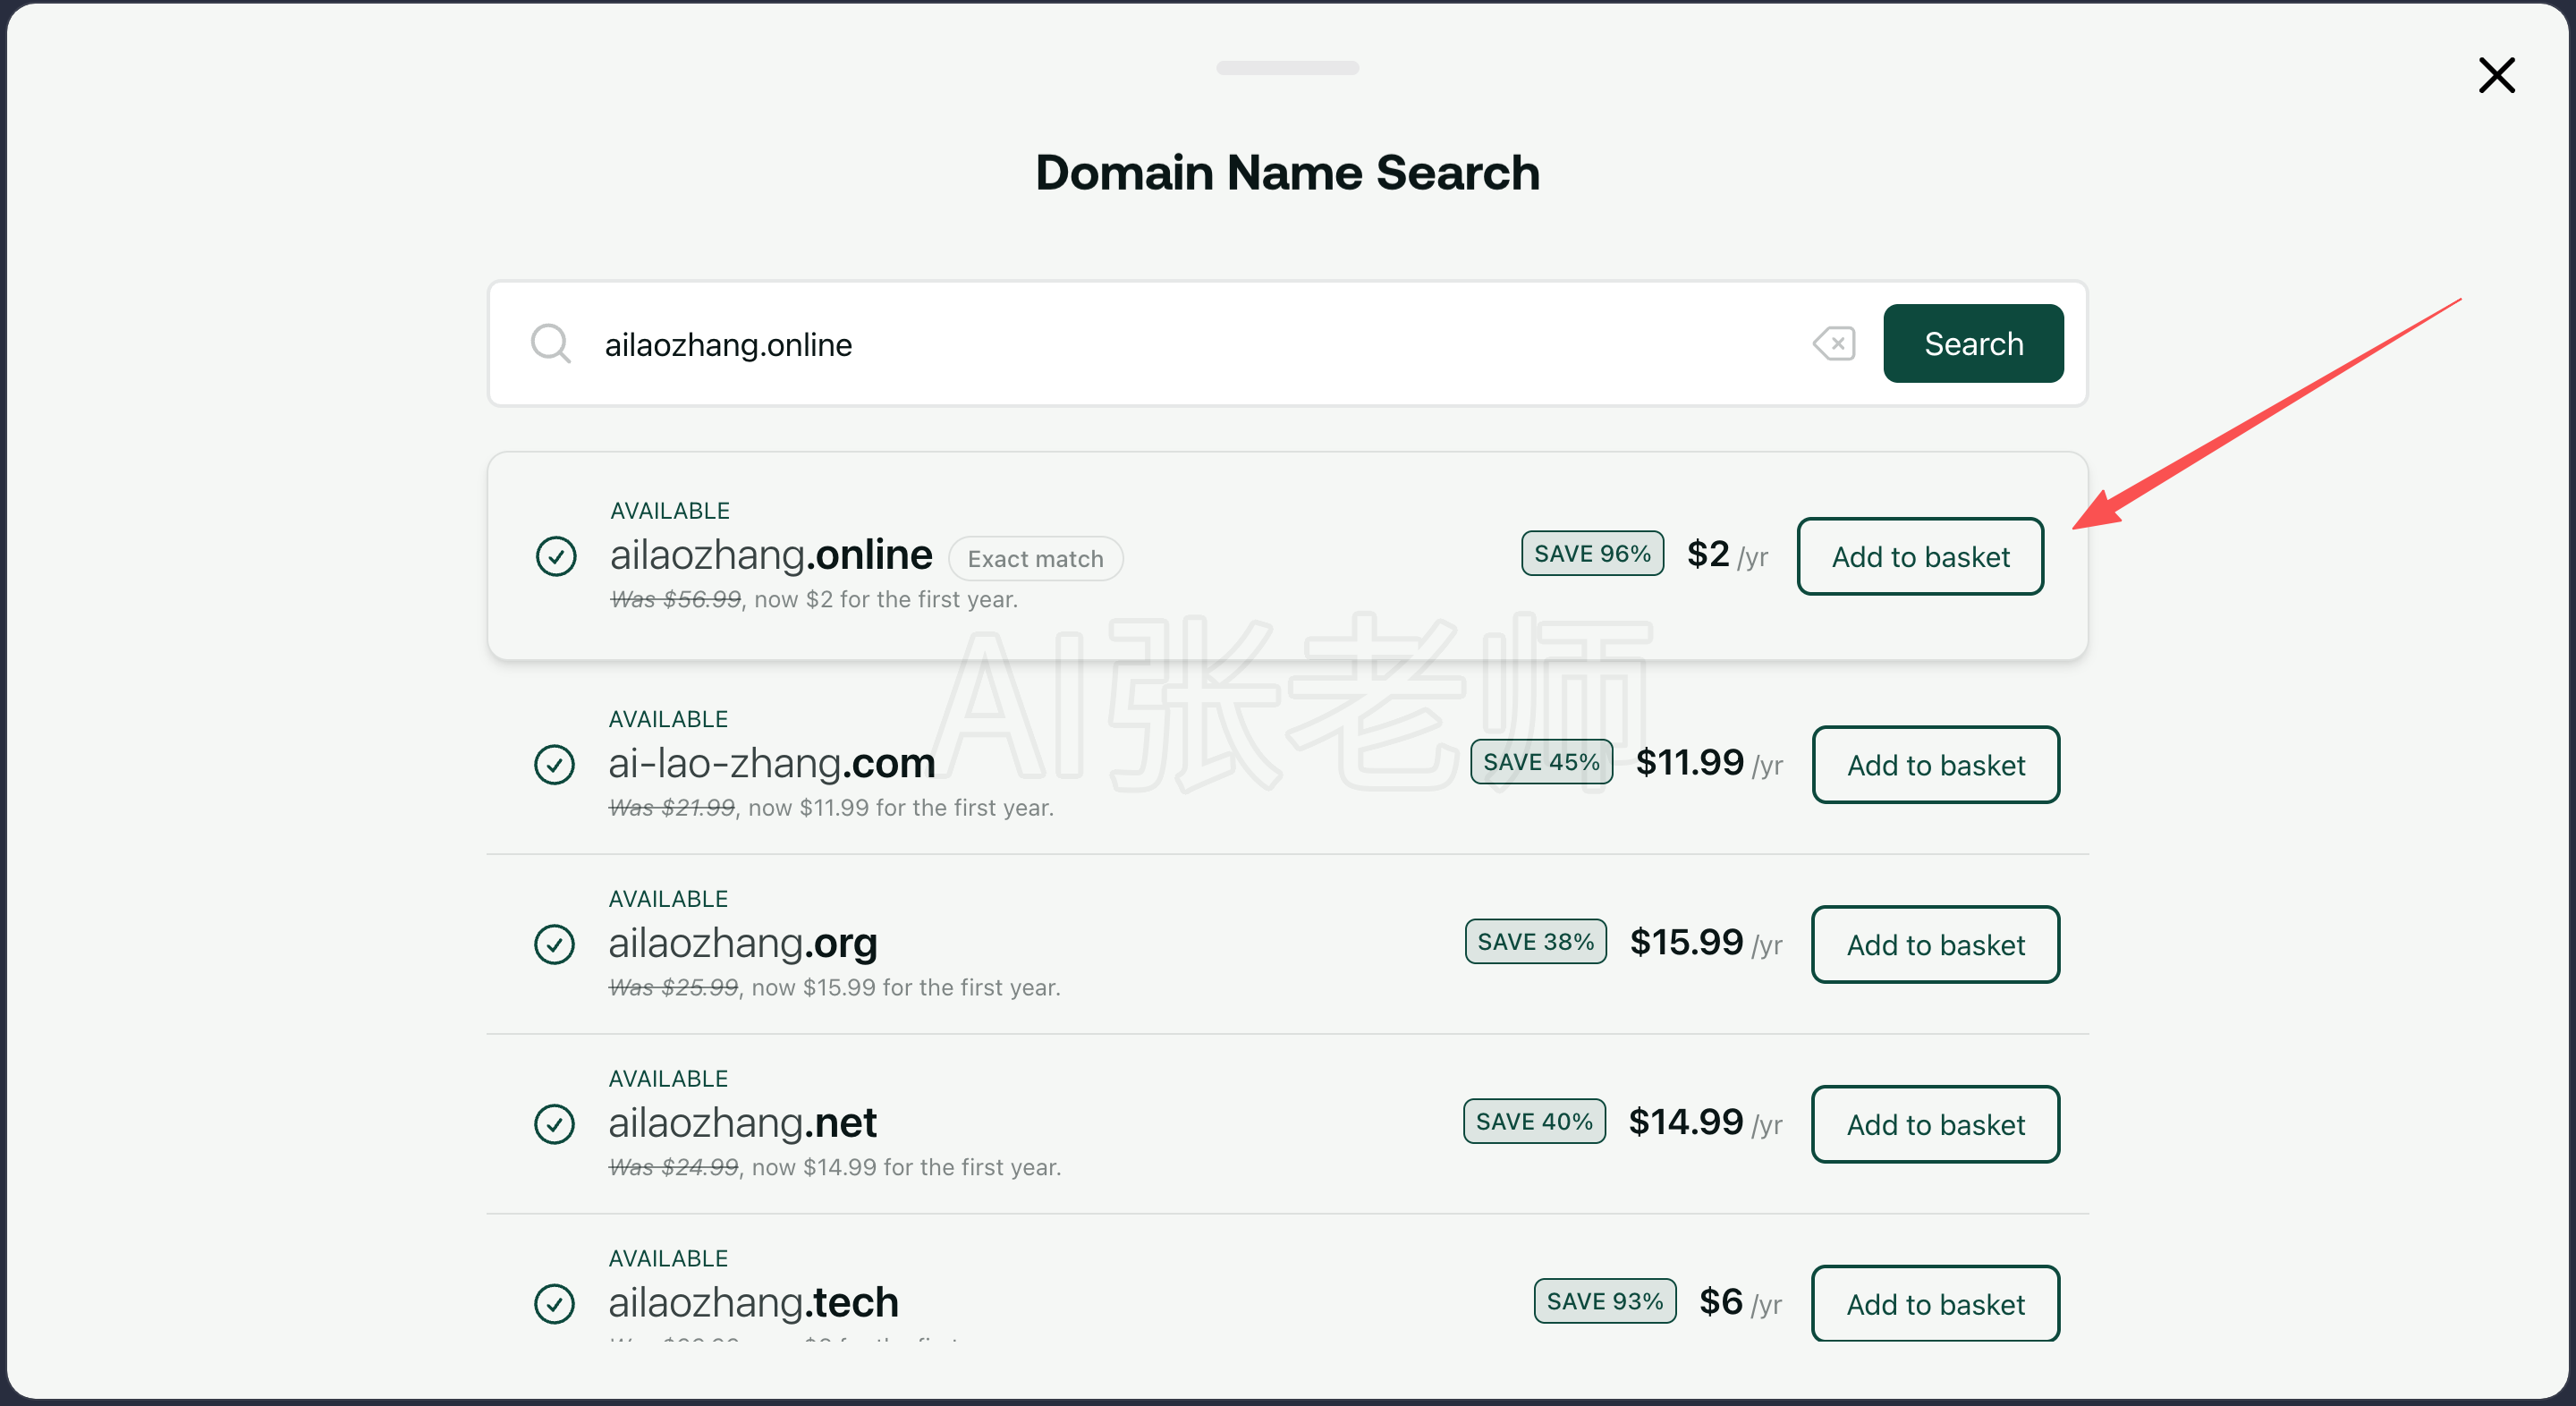Viewport: 2576px width, 1406px height.
Task: Click the 'Was $21.99' pricing note
Action: [x=672, y=808]
